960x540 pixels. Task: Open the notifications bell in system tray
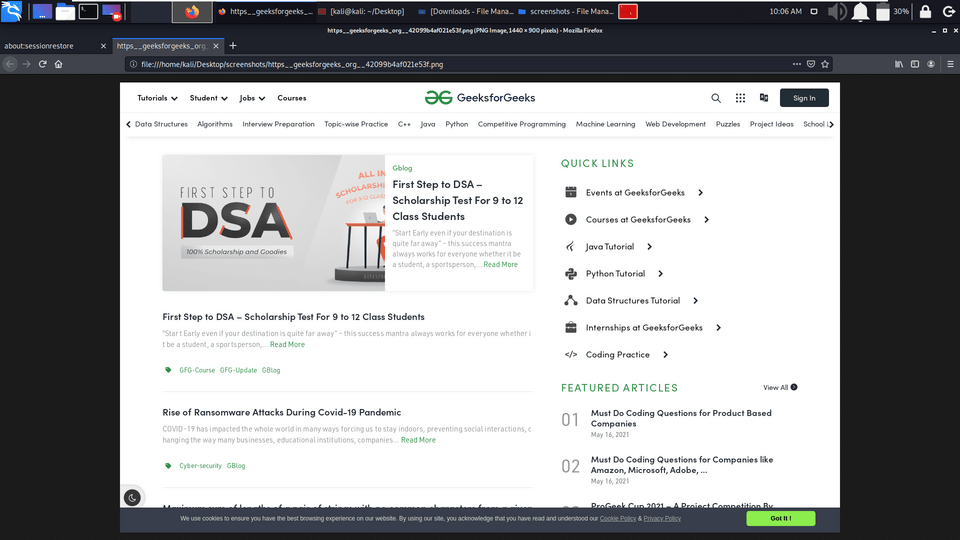click(x=860, y=12)
